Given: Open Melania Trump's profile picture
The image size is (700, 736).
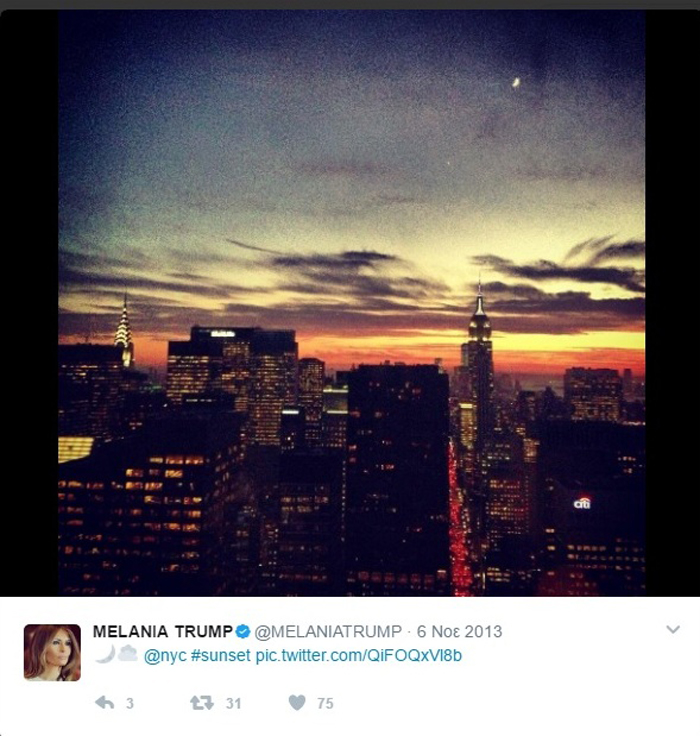Looking at the screenshot, I should click(x=52, y=652).
